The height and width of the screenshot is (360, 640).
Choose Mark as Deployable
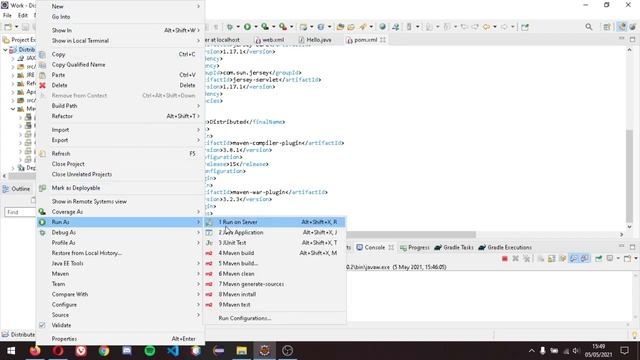[x=120, y=188]
